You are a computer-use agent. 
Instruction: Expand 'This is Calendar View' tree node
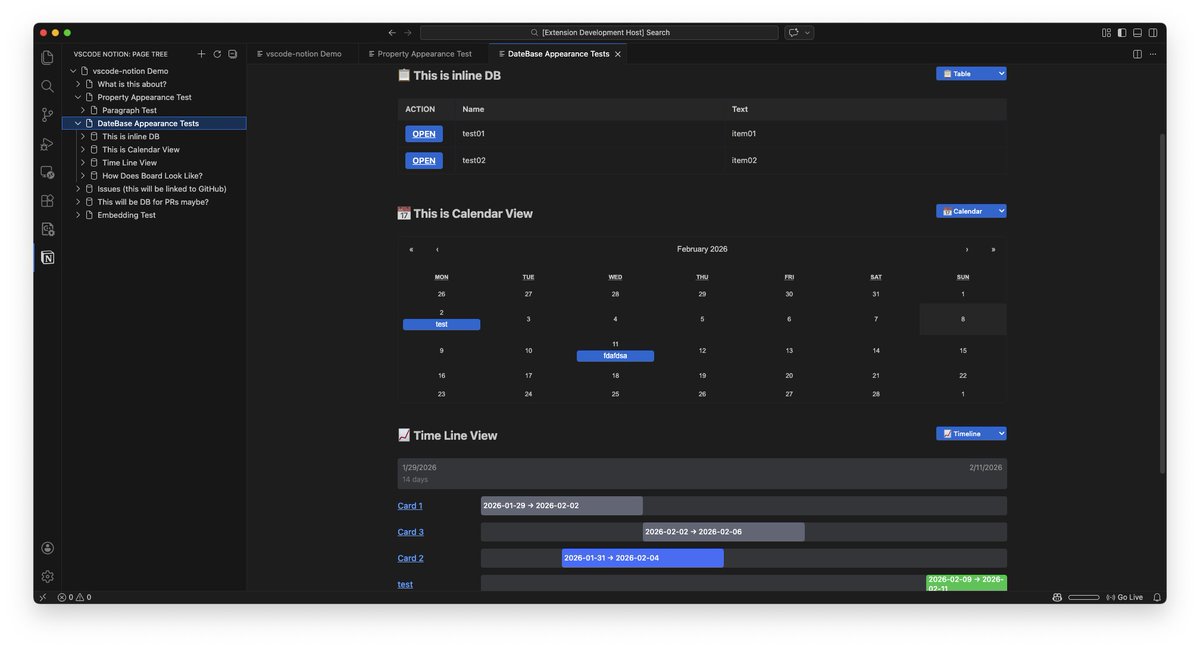pos(83,149)
